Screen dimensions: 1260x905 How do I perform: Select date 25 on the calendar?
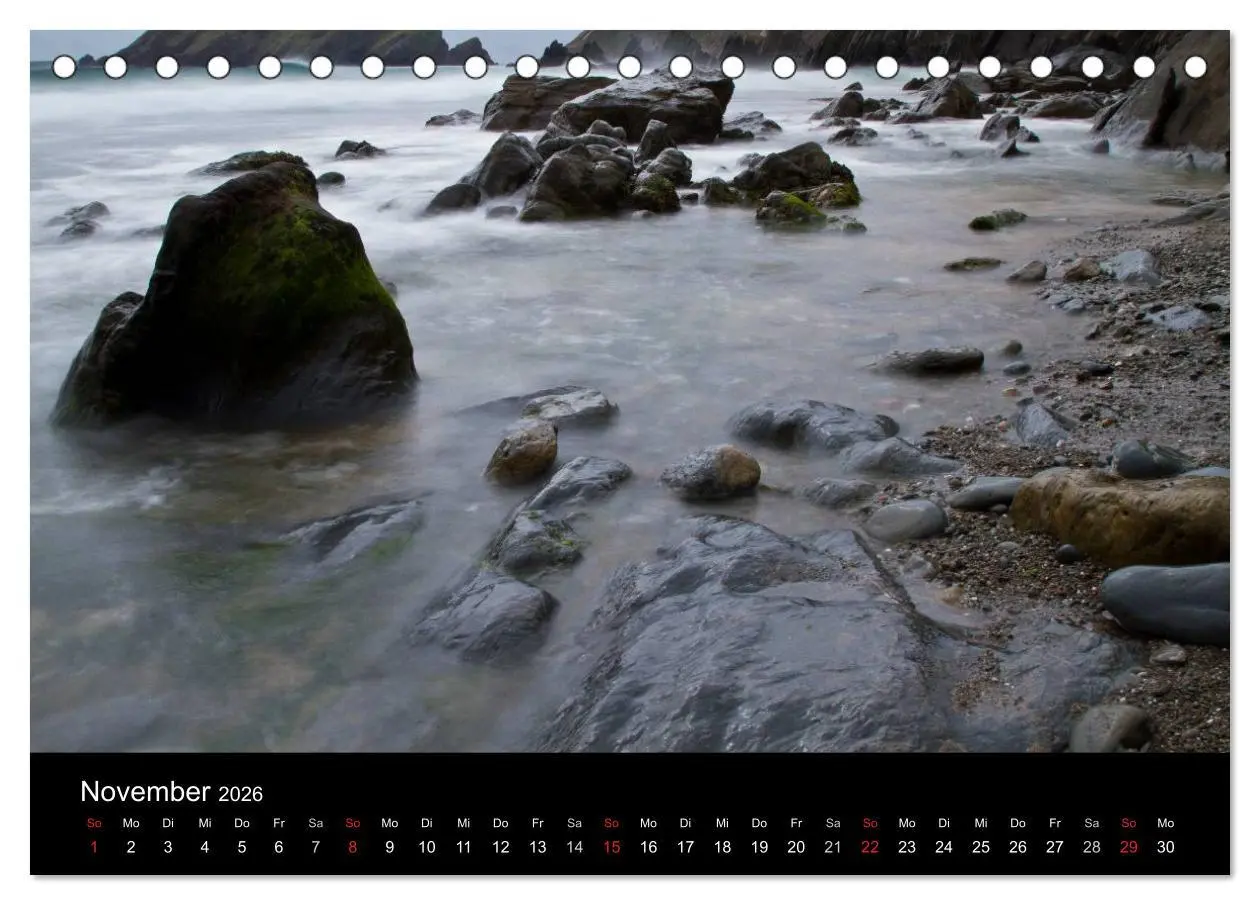pyautogui.click(x=981, y=847)
